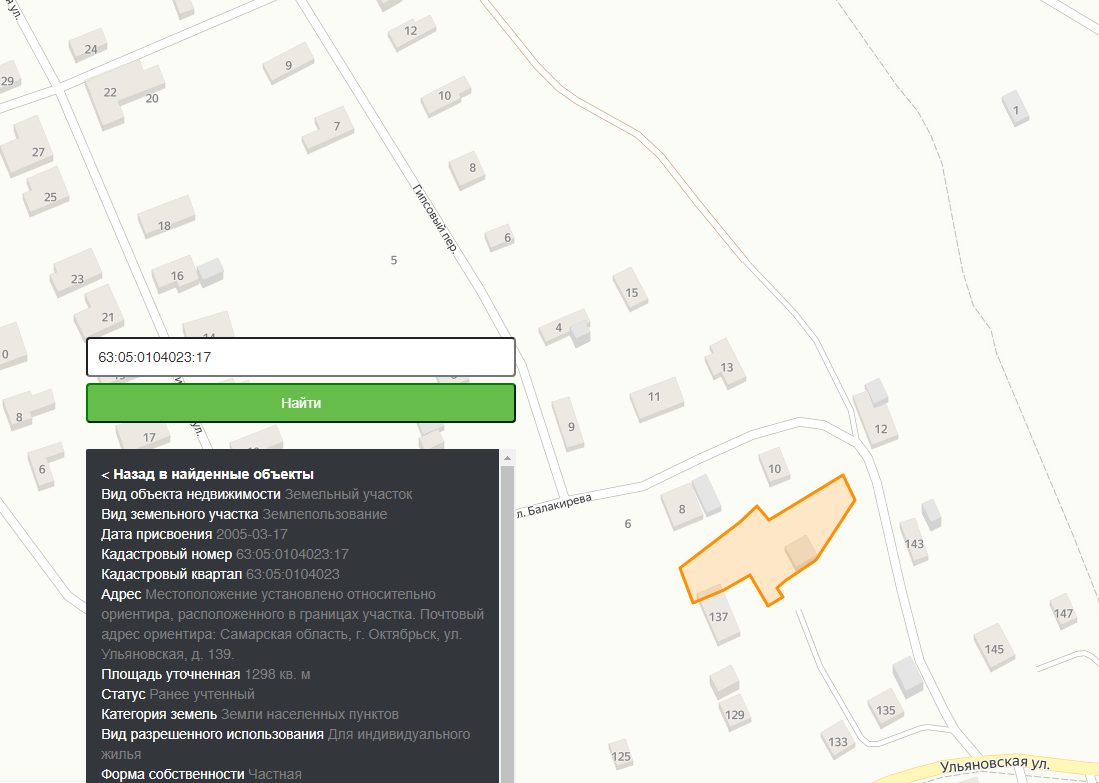Image resolution: width=1099 pixels, height=783 pixels.
Task: Click the Гипсовый пер. street label
Action: pos(435,219)
